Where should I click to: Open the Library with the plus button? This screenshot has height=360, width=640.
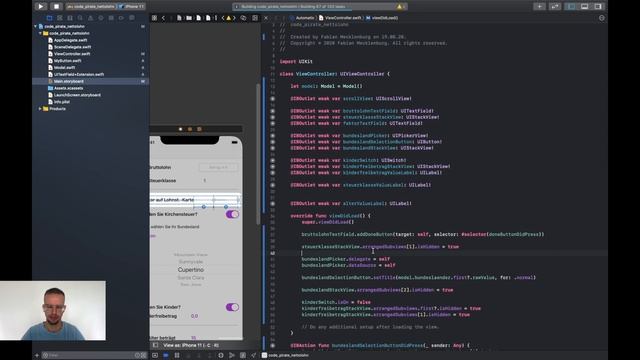point(540,7)
